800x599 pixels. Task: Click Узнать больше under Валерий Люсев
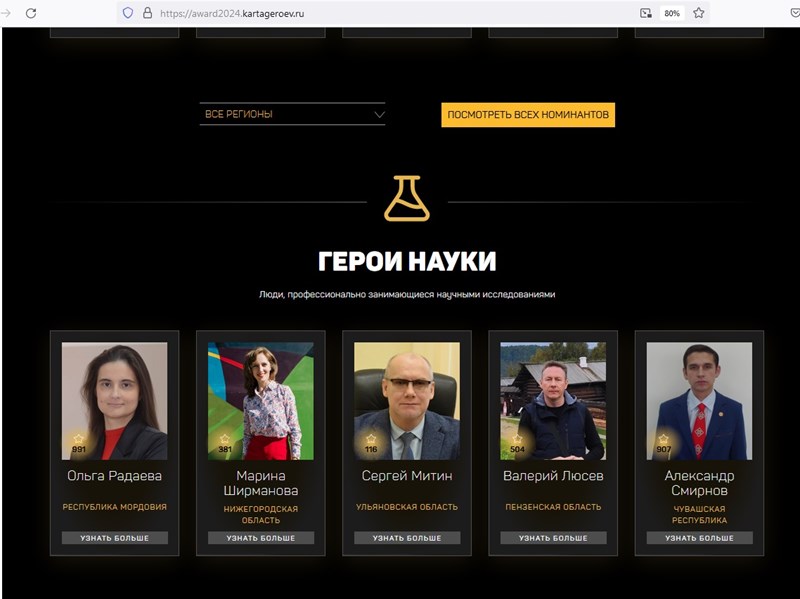coord(553,538)
